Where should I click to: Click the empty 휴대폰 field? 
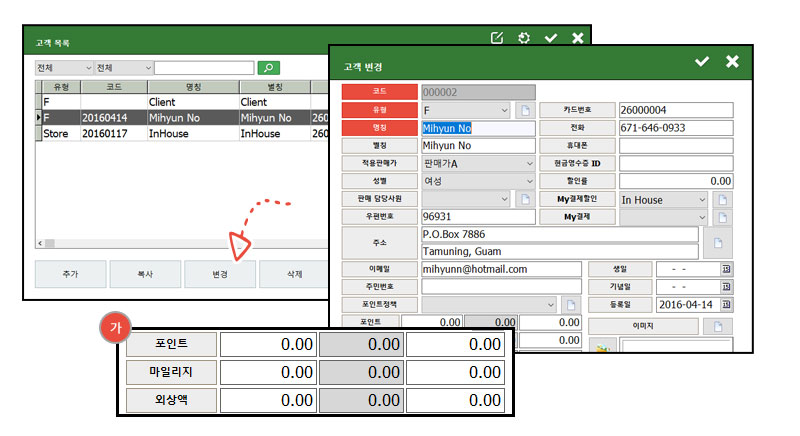676,146
